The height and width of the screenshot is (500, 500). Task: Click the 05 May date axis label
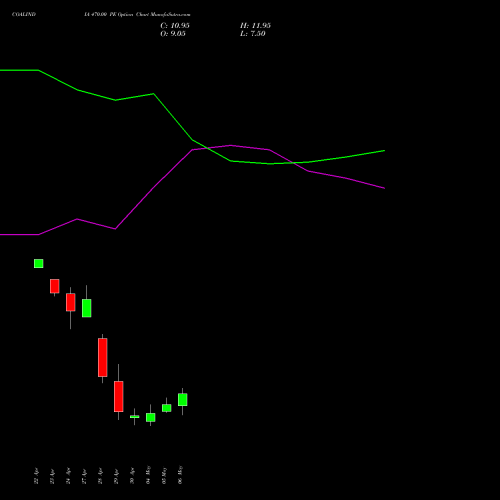click(164, 475)
